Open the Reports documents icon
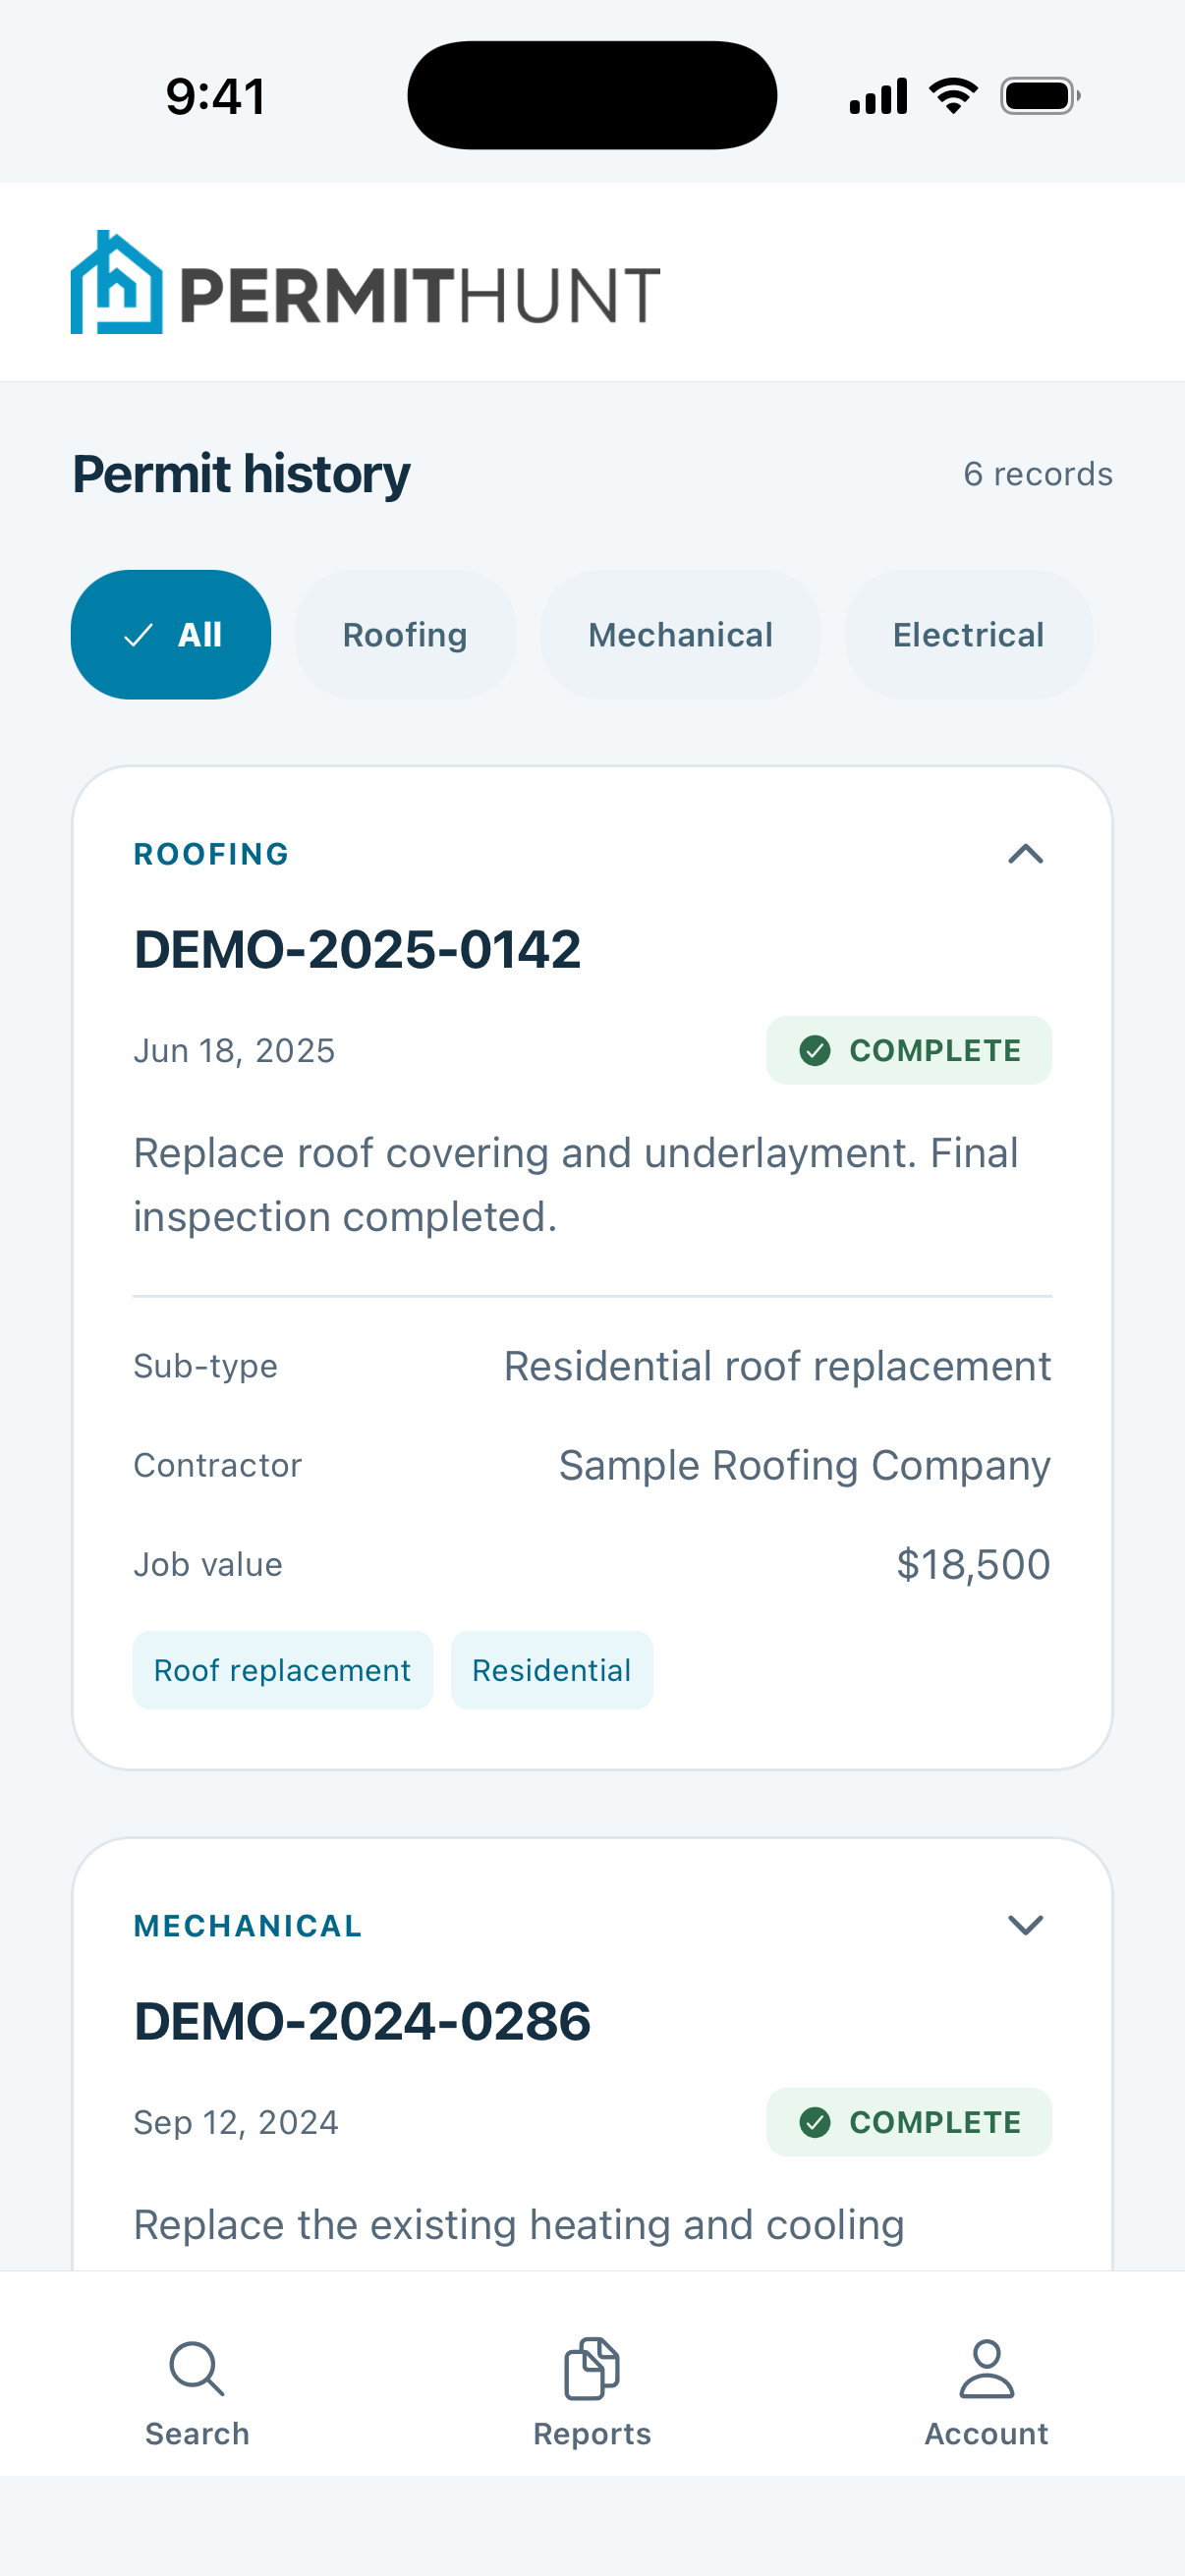The image size is (1185, 2576). coord(592,2368)
